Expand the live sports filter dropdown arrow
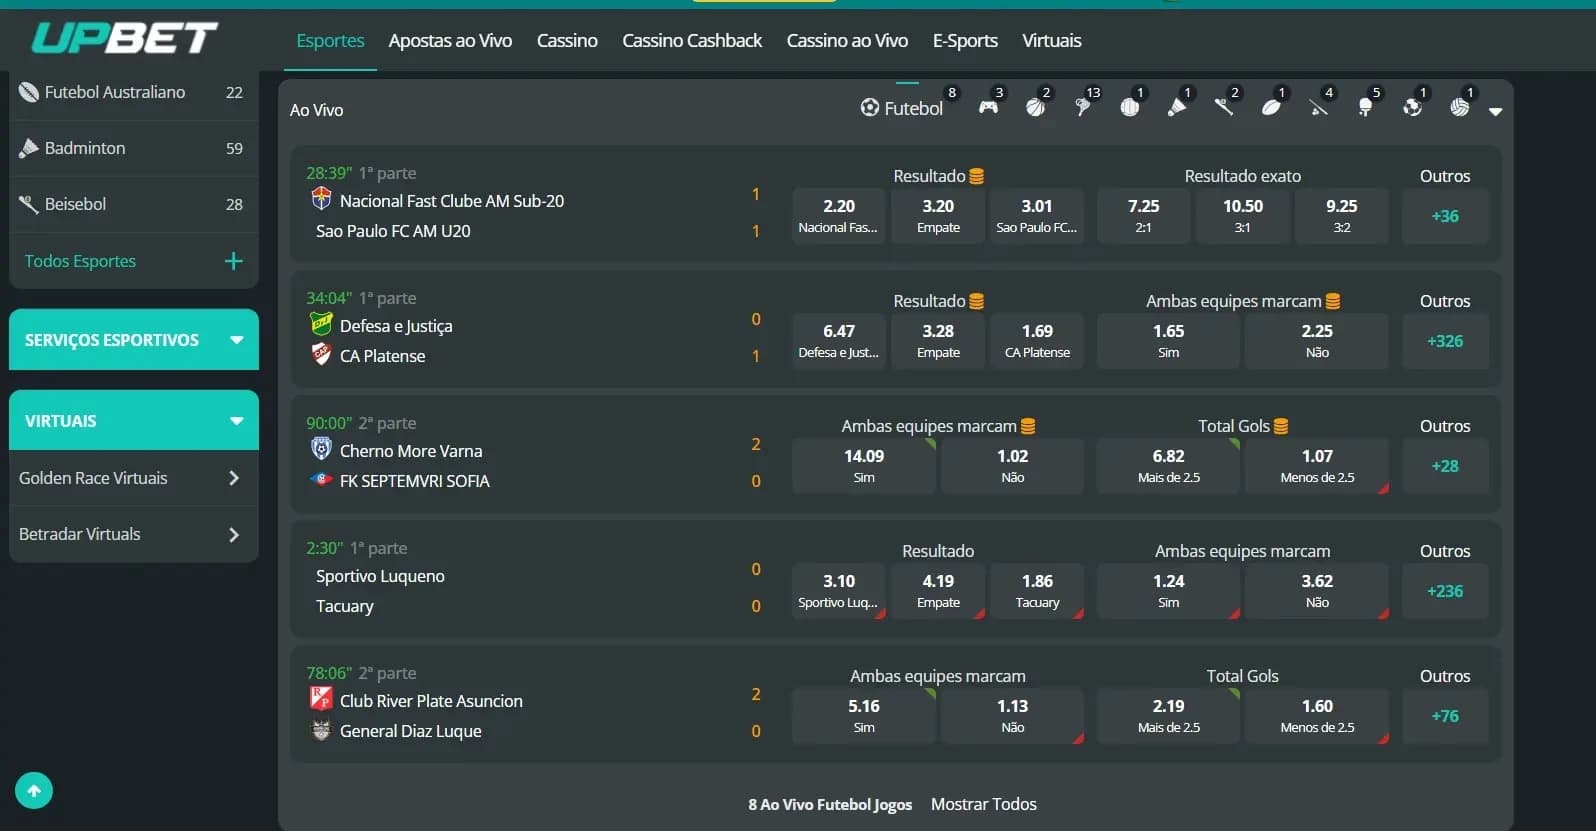The image size is (1596, 831). point(1495,111)
